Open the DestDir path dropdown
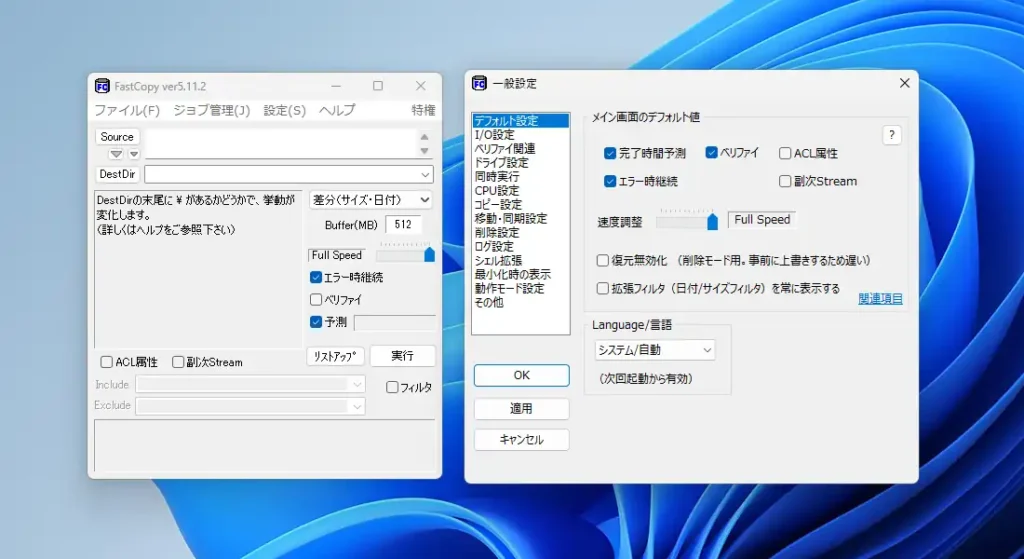 425,175
